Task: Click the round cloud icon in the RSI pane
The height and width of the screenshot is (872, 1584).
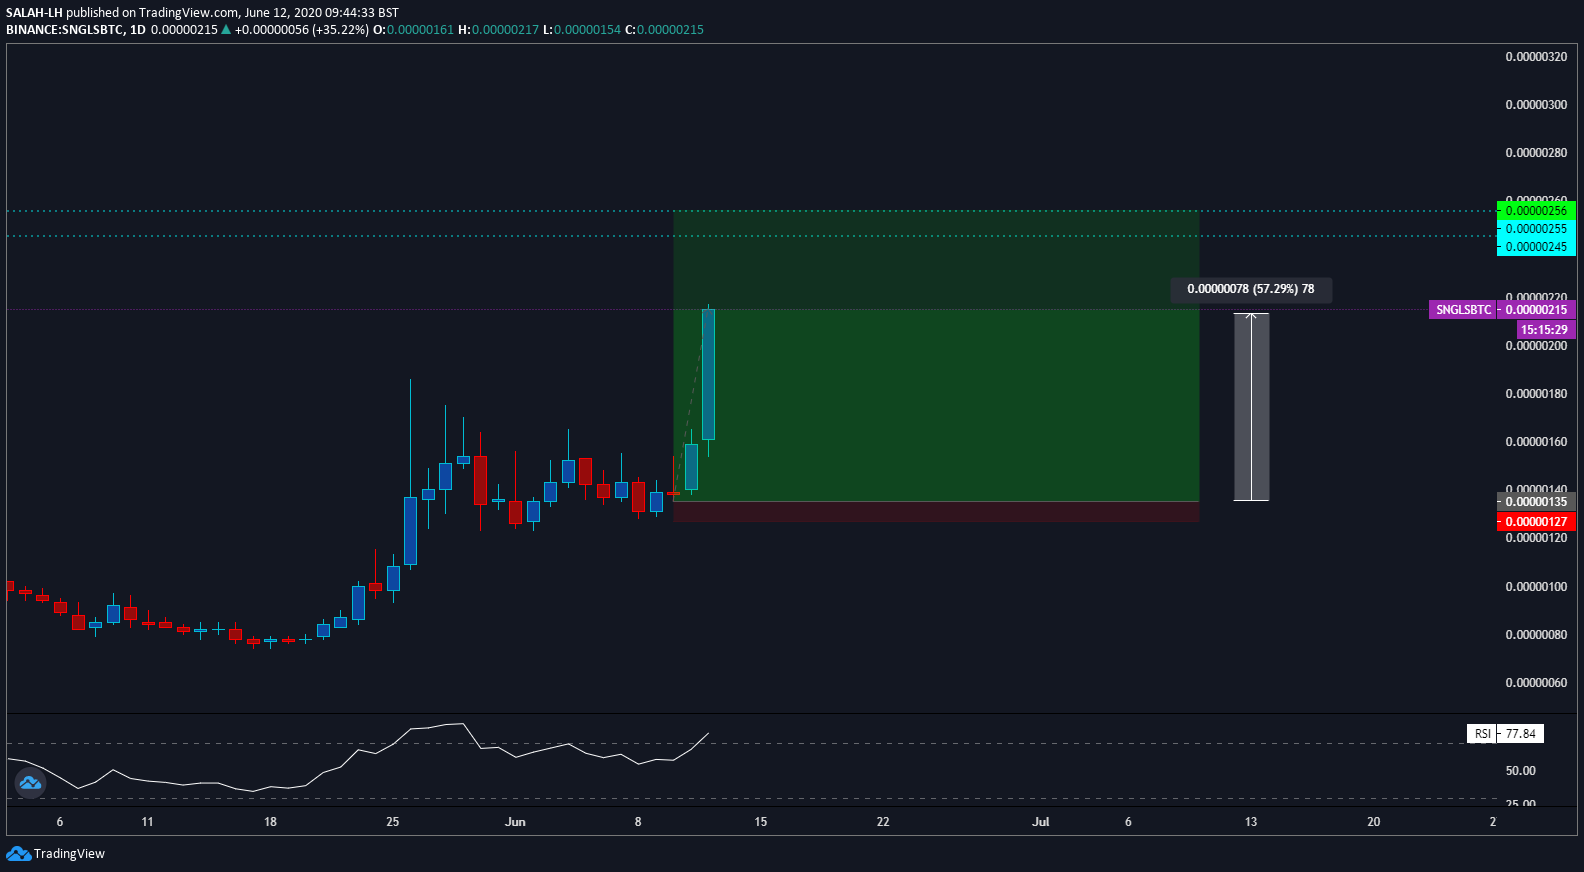Action: (30, 783)
